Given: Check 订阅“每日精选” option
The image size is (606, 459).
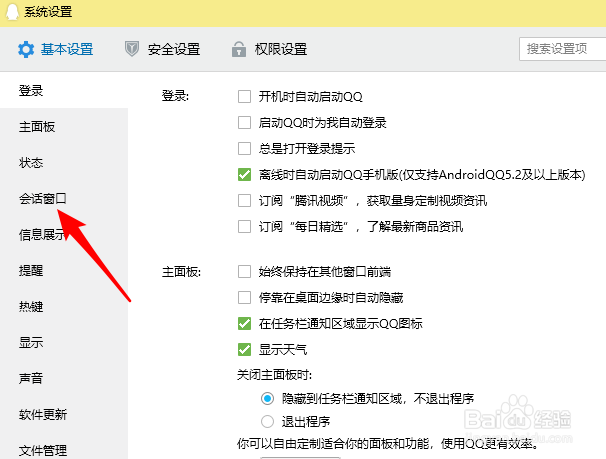Looking at the screenshot, I should 244,226.
